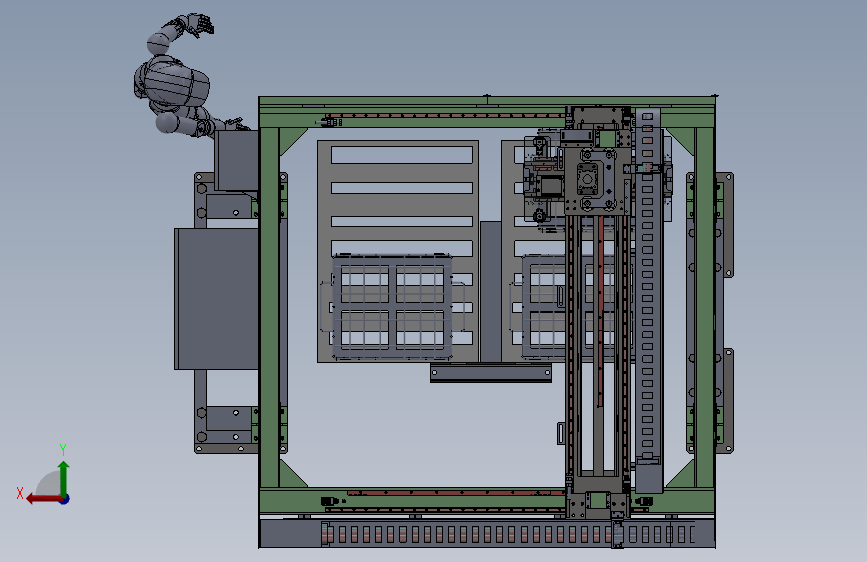Select the large gray cabinet on the left side
This screenshot has width=867, height=562.
(x=216, y=299)
